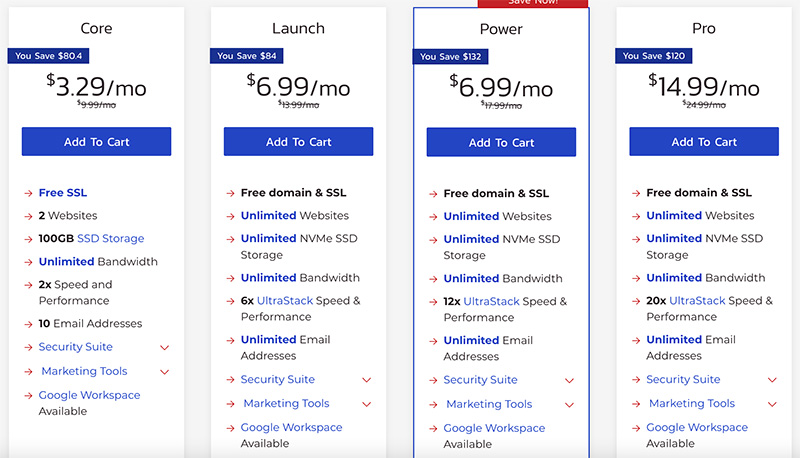Add the Core plan to cart
The height and width of the screenshot is (458, 800).
click(96, 142)
